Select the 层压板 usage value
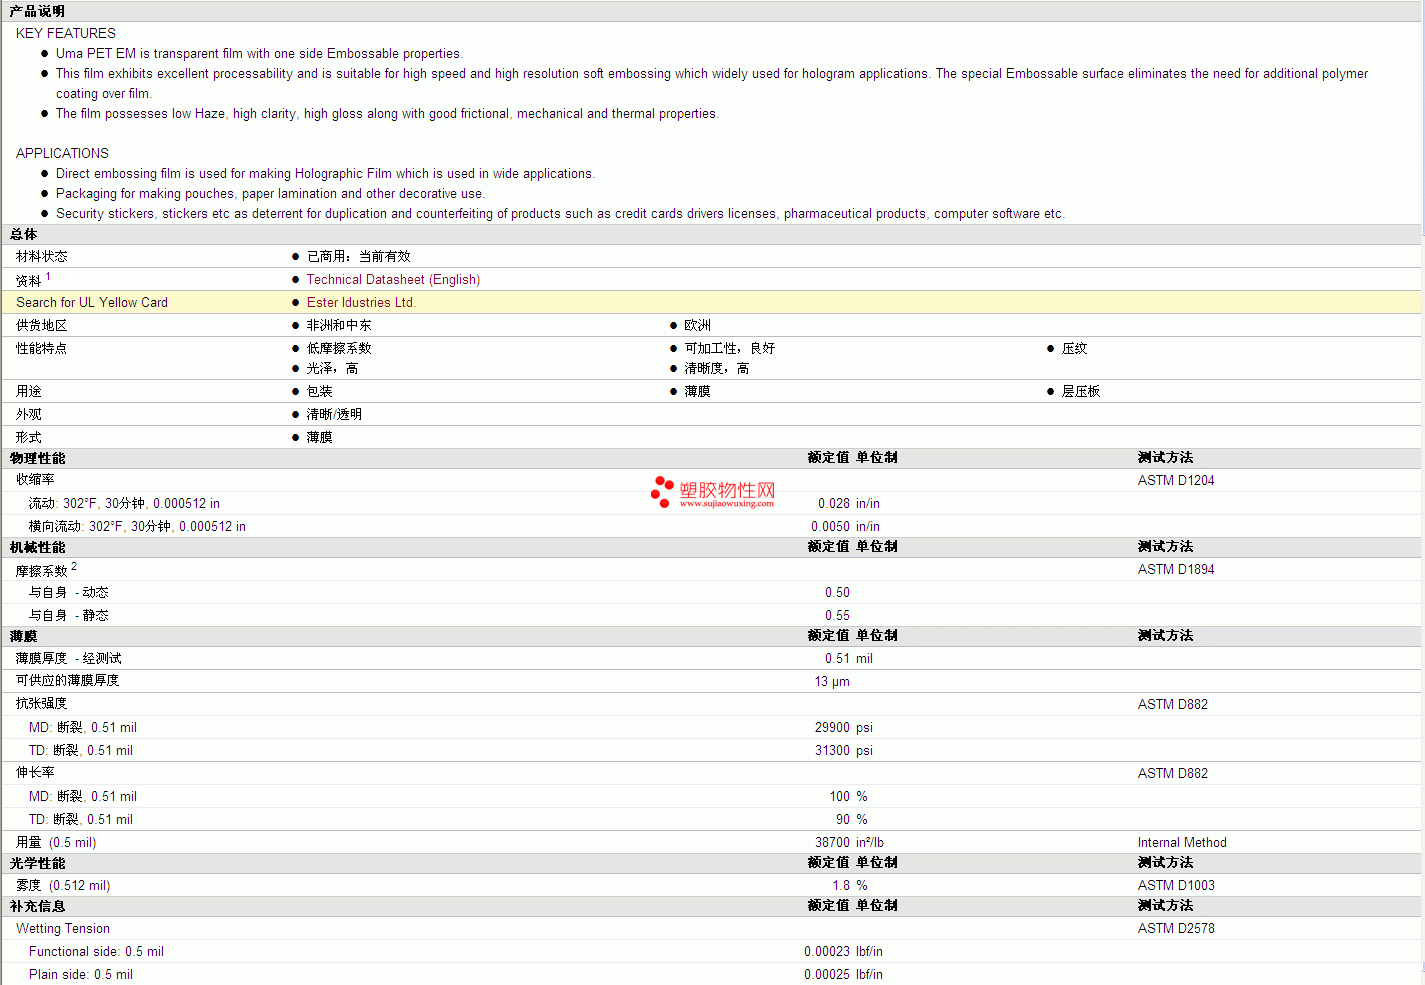This screenshot has width=1425, height=985. 1081,392
